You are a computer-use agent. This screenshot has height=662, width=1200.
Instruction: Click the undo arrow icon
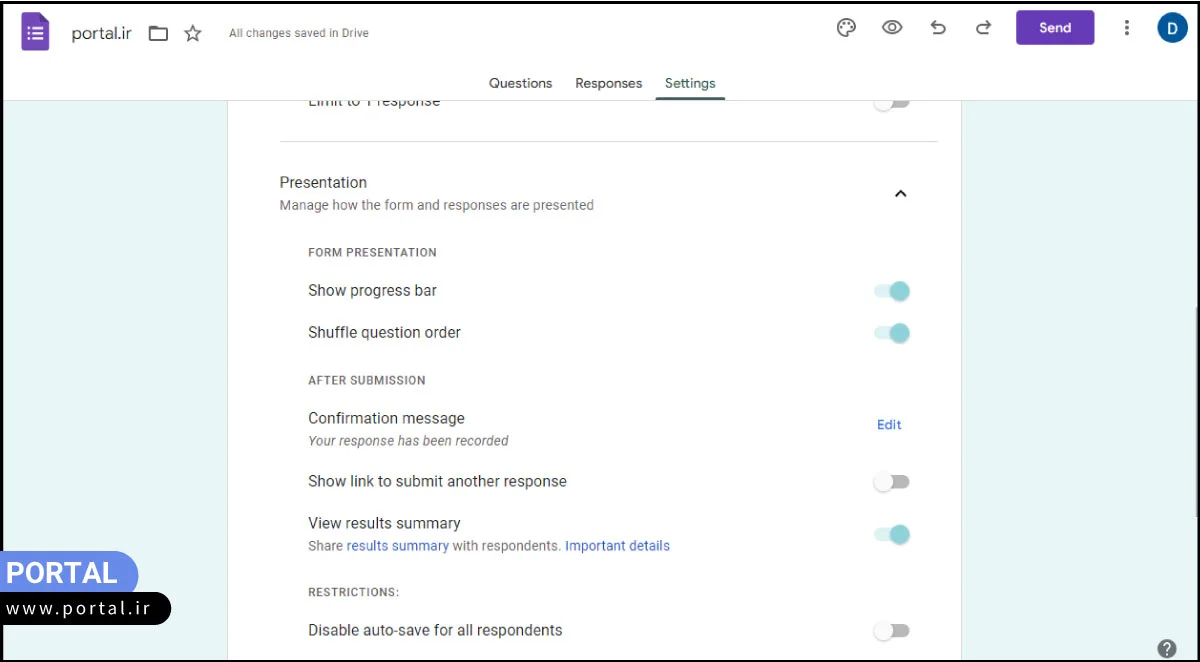938,28
